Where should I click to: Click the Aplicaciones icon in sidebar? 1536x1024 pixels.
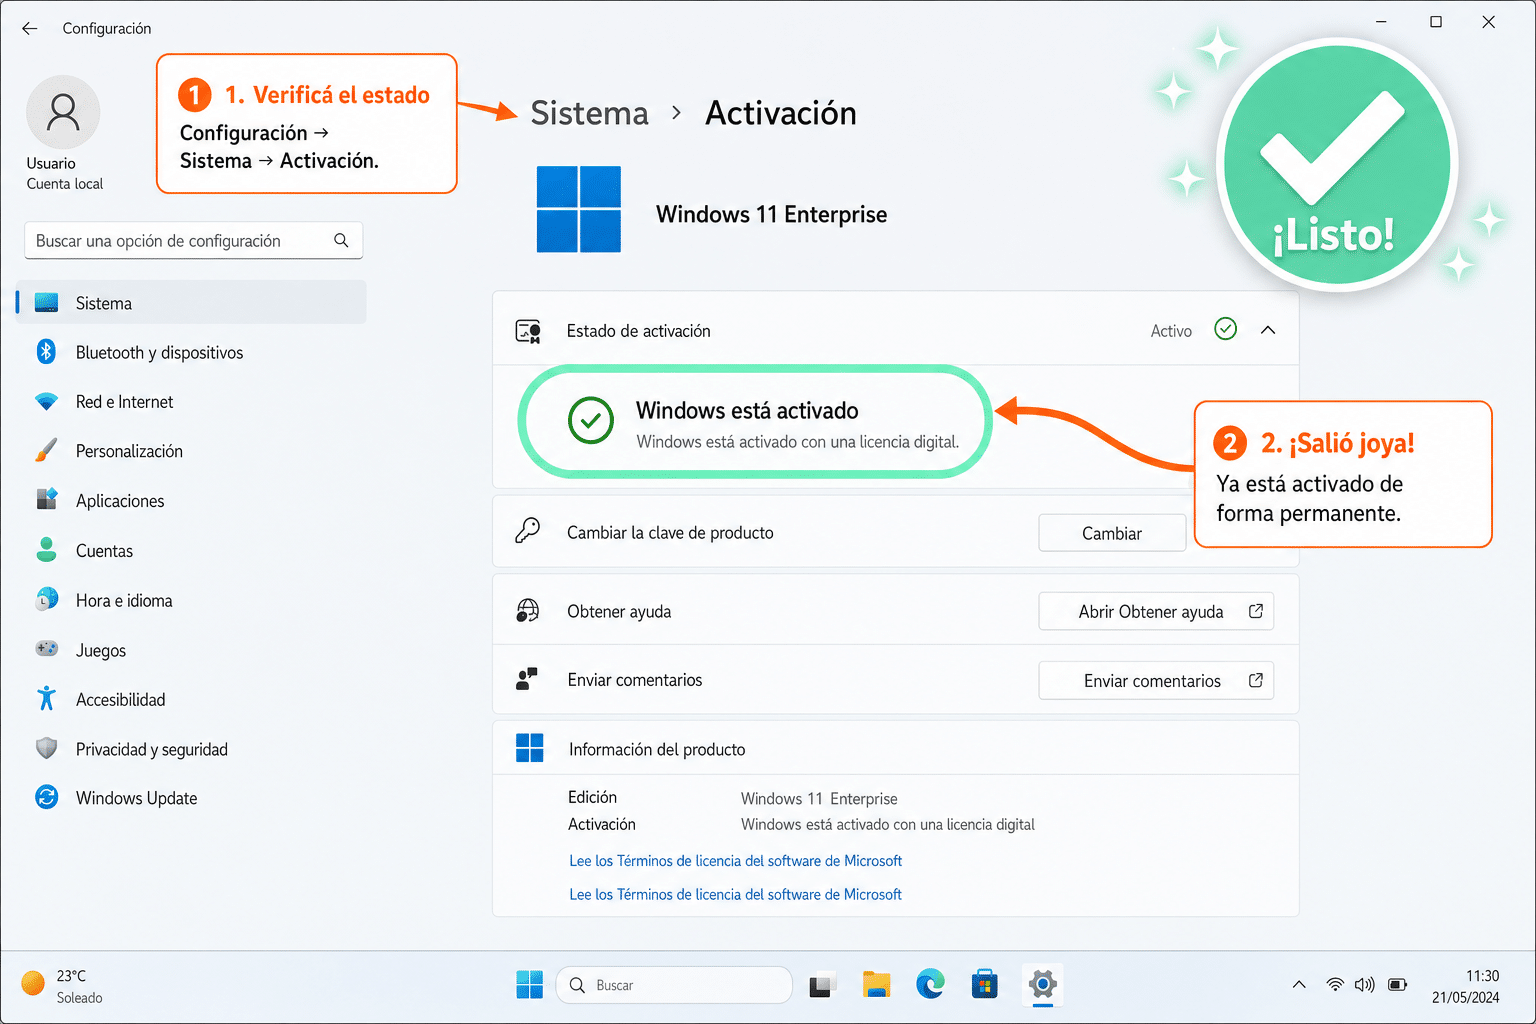point(46,500)
